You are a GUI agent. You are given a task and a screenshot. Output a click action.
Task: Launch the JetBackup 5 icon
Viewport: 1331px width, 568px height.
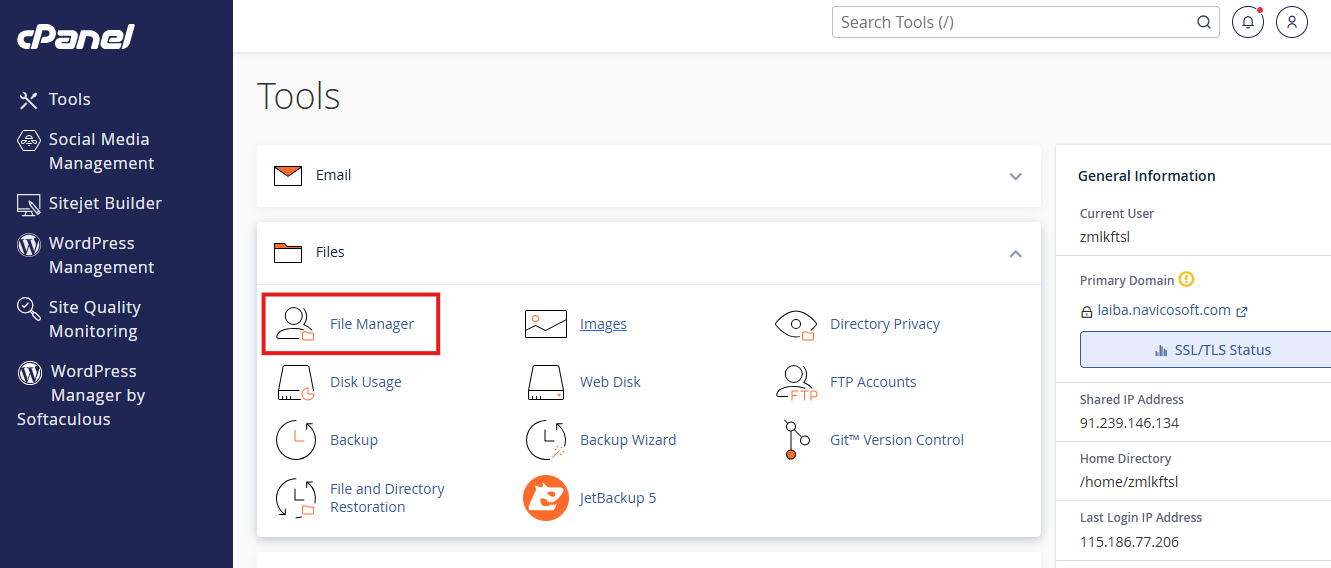tap(545, 498)
